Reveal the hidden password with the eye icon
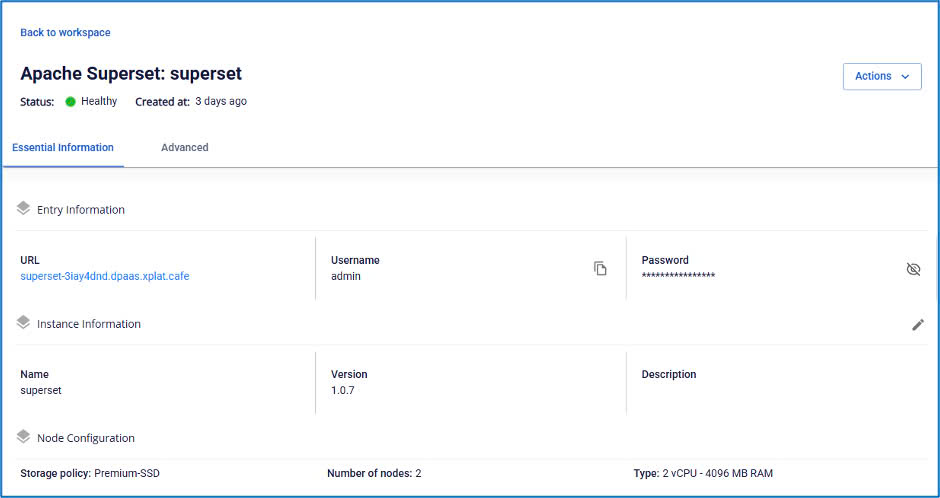This screenshot has height=498, width=940. click(x=913, y=269)
